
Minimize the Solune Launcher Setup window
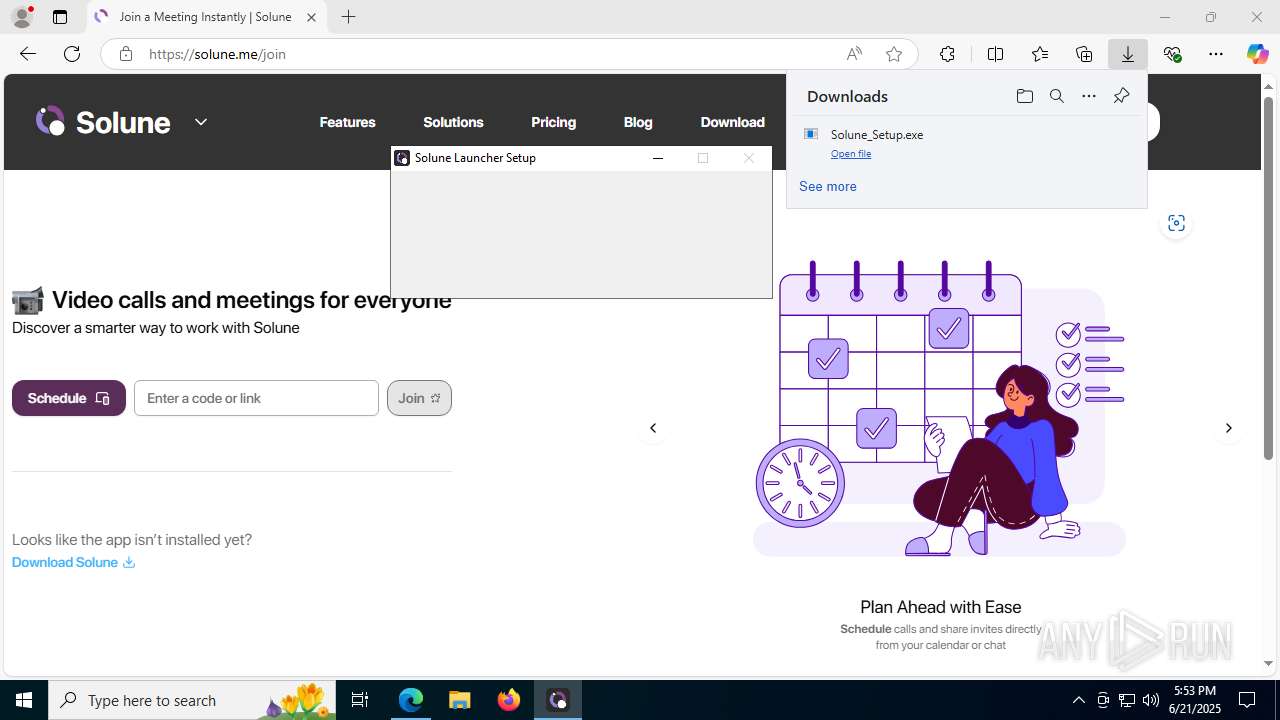point(657,158)
